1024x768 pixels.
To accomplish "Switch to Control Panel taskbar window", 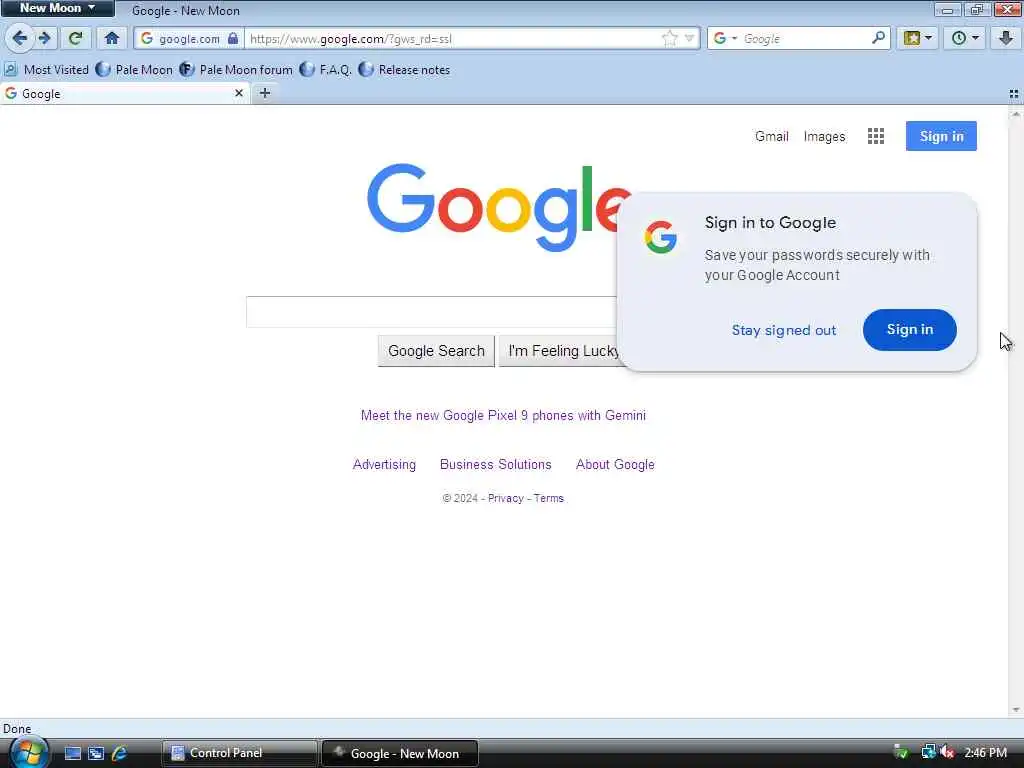I will (239, 753).
